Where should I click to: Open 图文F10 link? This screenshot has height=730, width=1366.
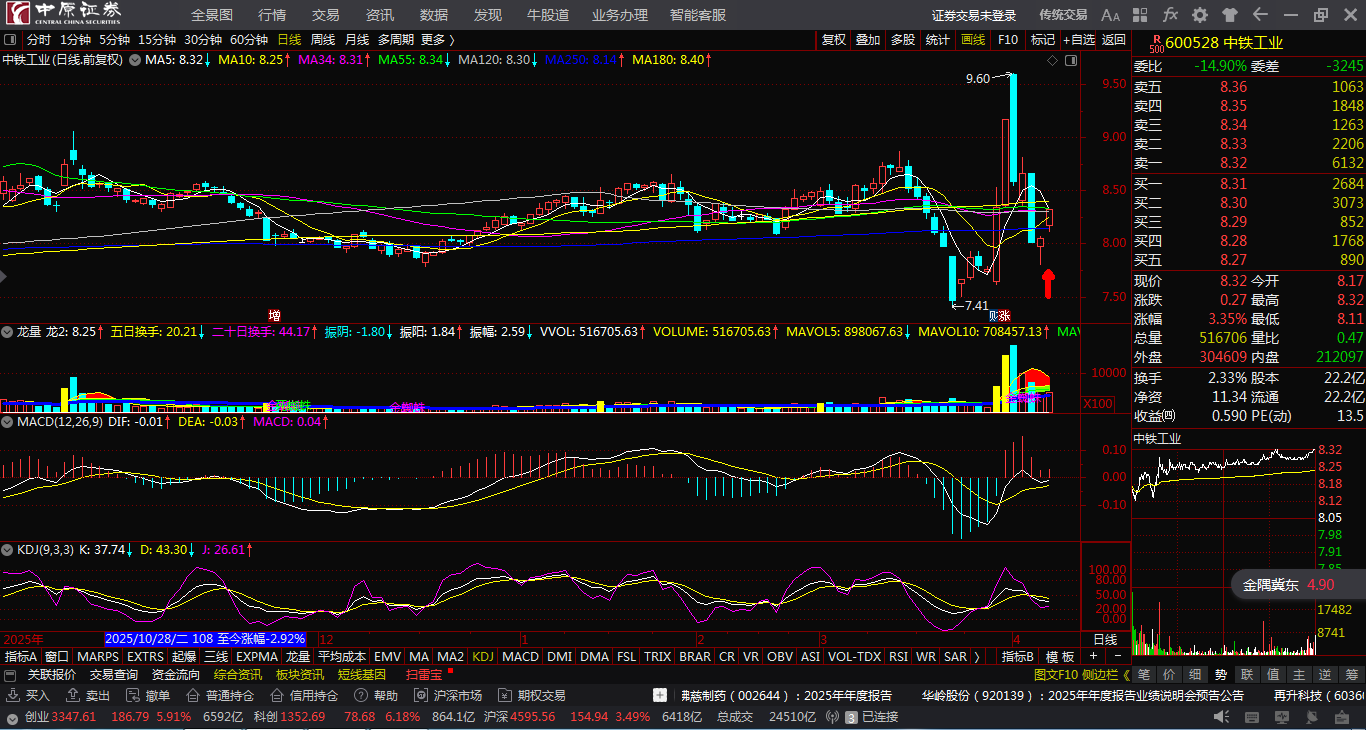[1056, 674]
